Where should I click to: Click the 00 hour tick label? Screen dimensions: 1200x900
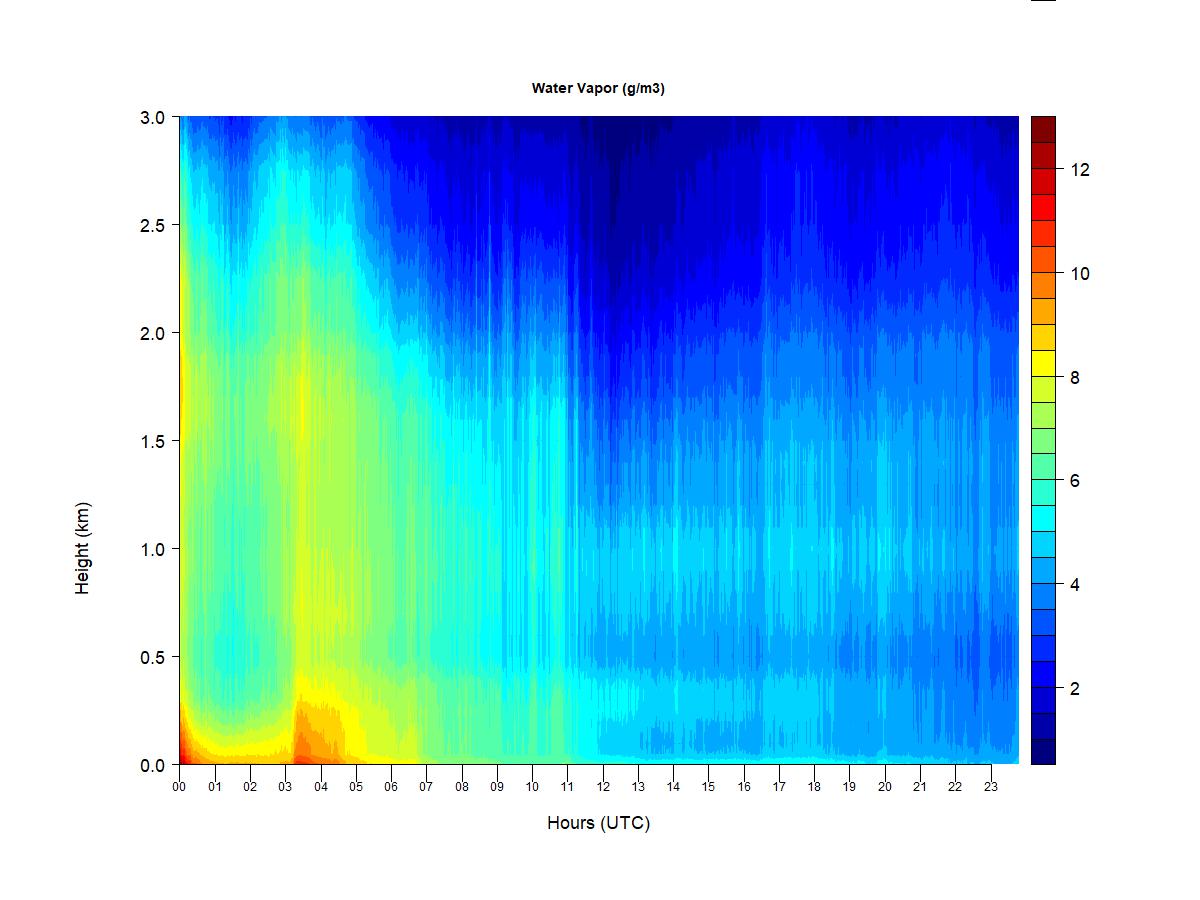[x=179, y=787]
